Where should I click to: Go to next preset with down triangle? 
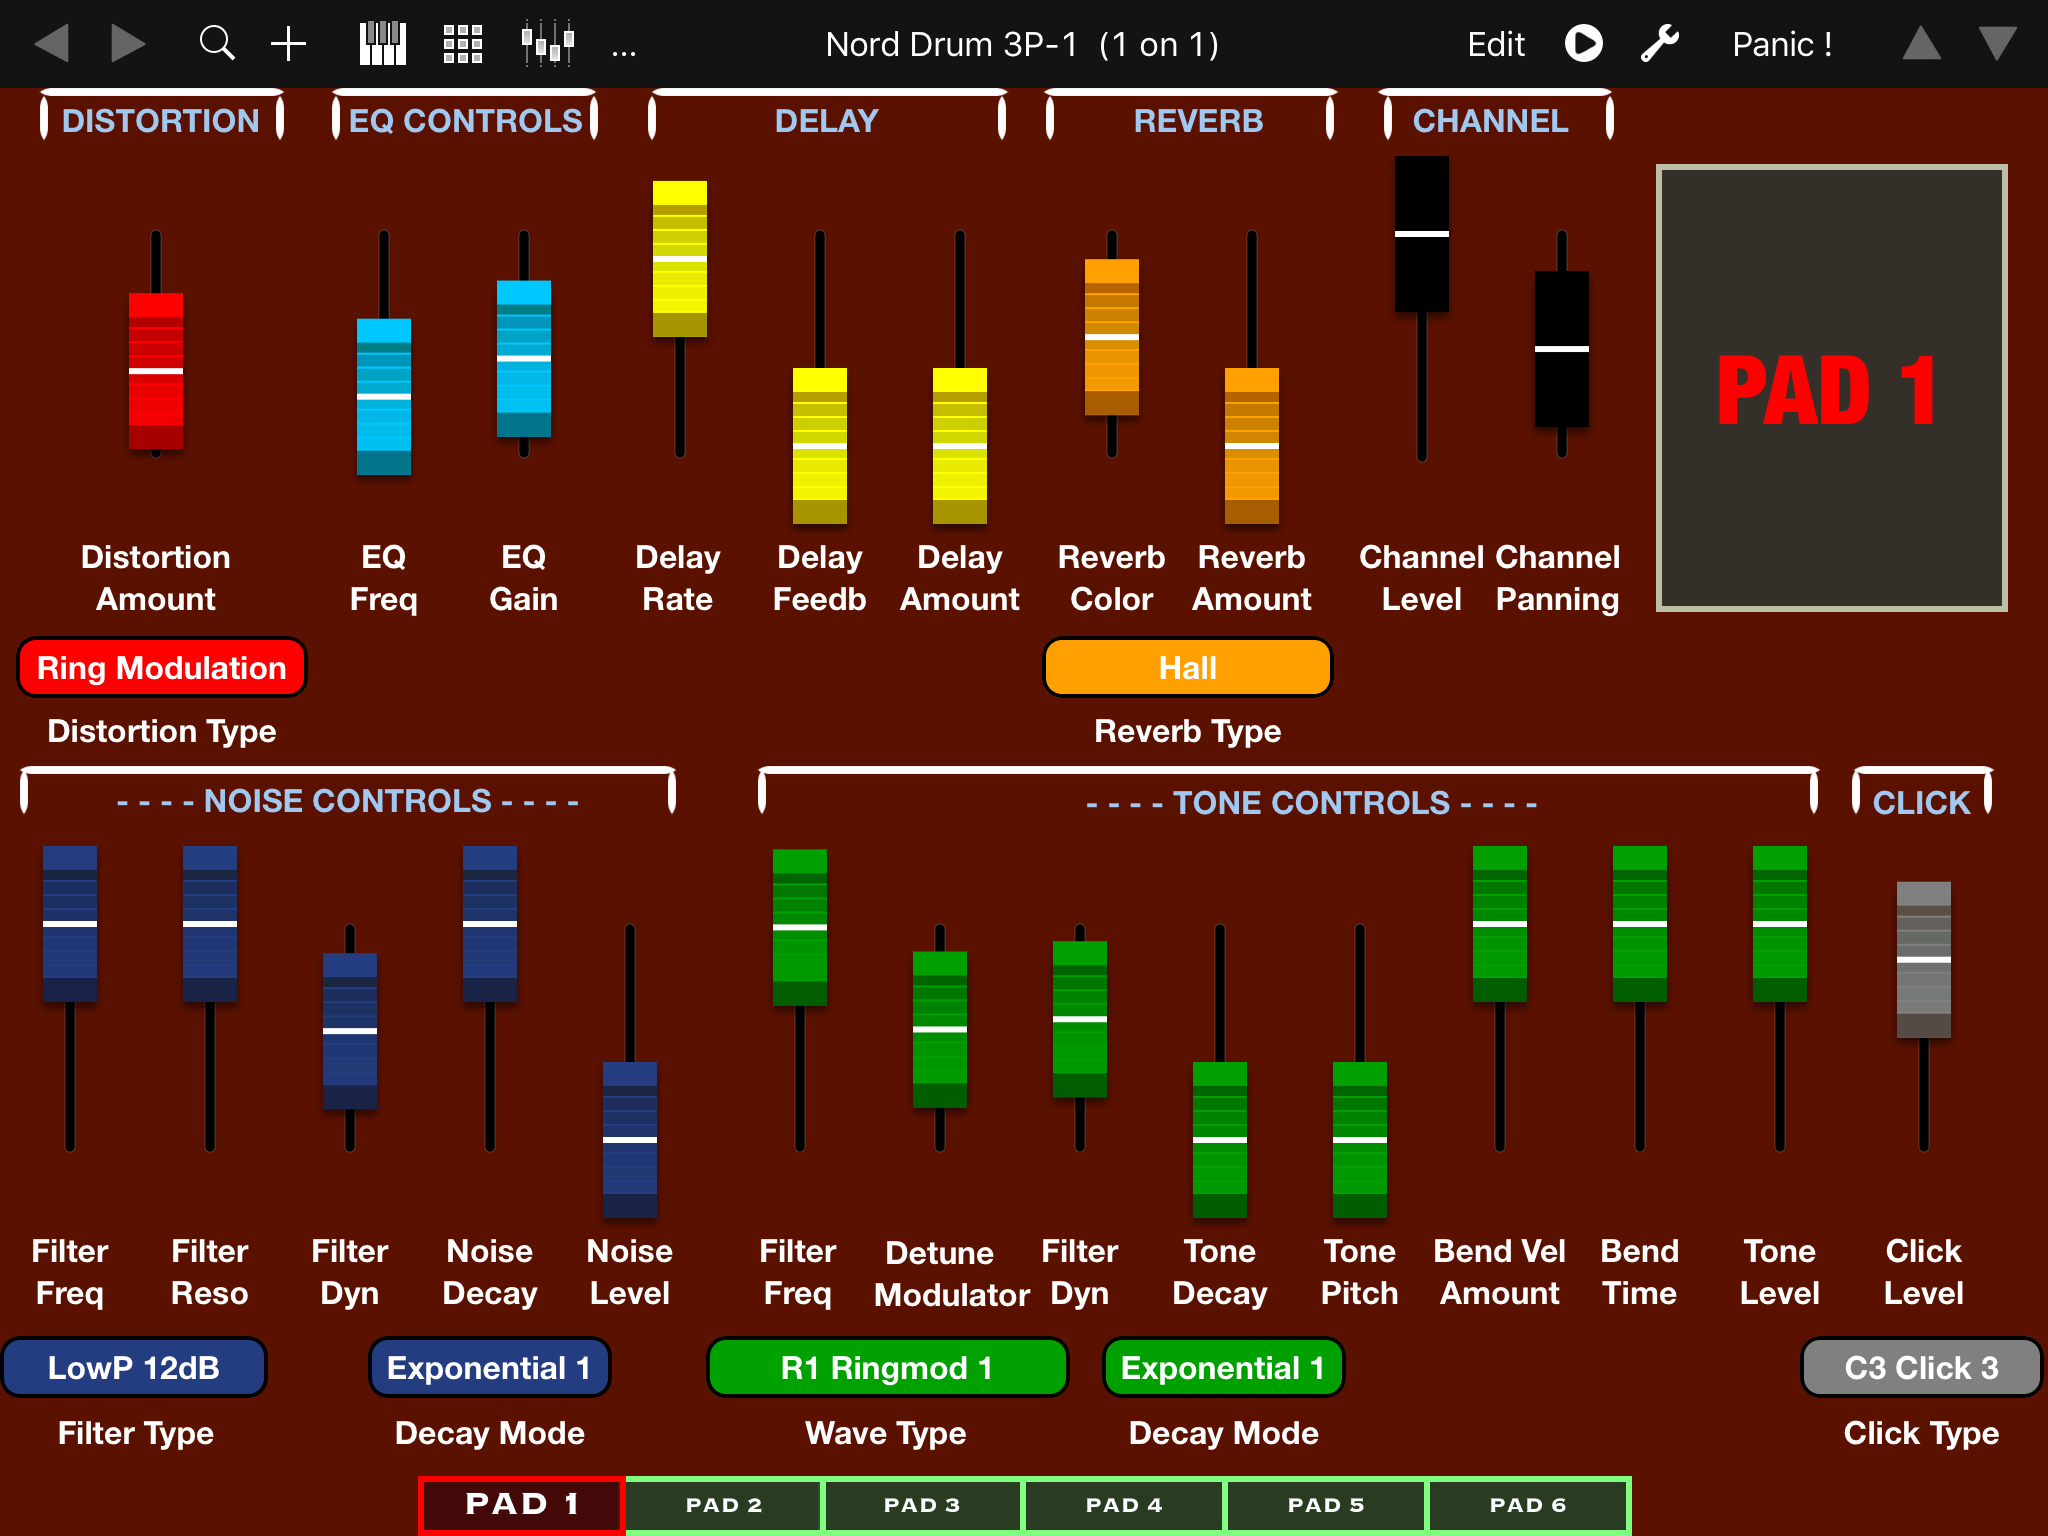(1997, 44)
